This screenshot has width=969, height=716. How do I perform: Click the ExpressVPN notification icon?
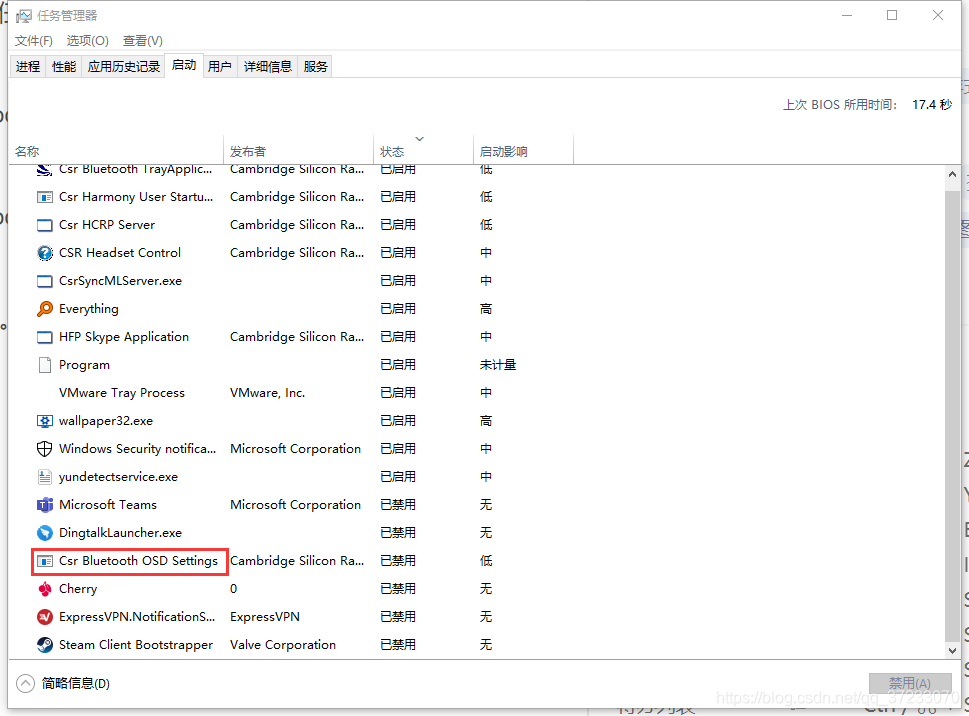coord(44,617)
